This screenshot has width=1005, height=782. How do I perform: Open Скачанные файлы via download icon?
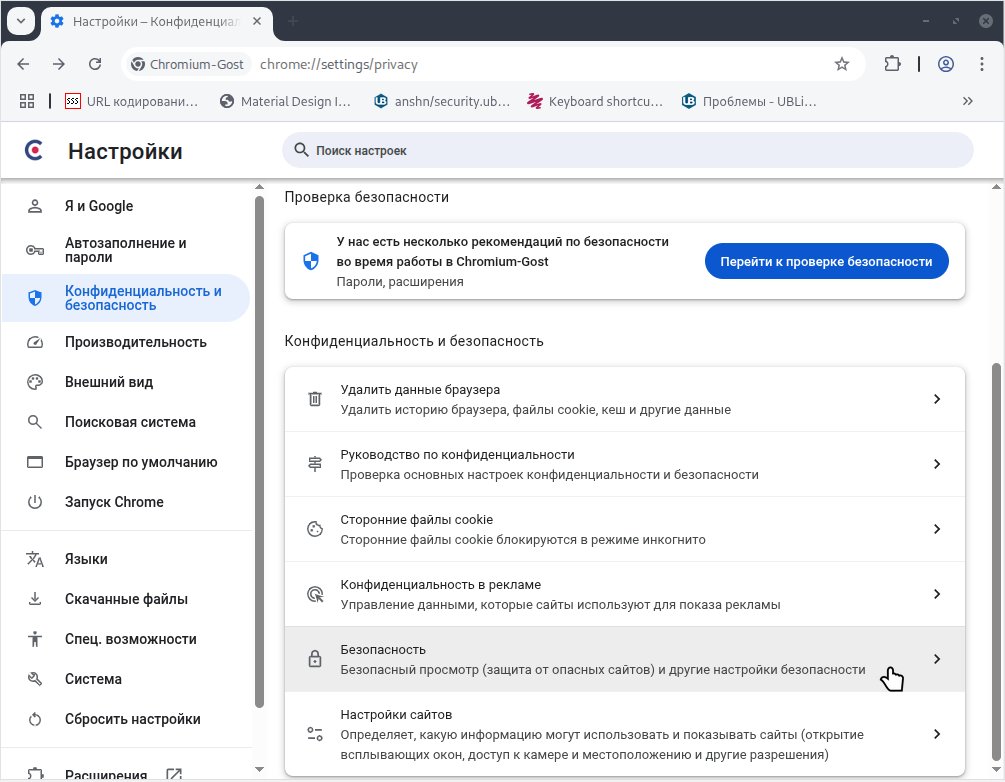click(33, 598)
